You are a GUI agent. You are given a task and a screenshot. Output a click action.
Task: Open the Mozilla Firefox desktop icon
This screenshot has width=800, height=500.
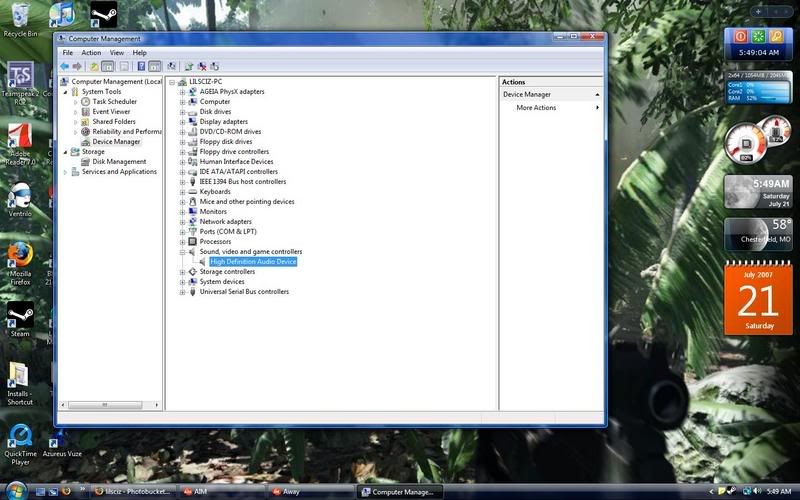pyautogui.click(x=20, y=264)
